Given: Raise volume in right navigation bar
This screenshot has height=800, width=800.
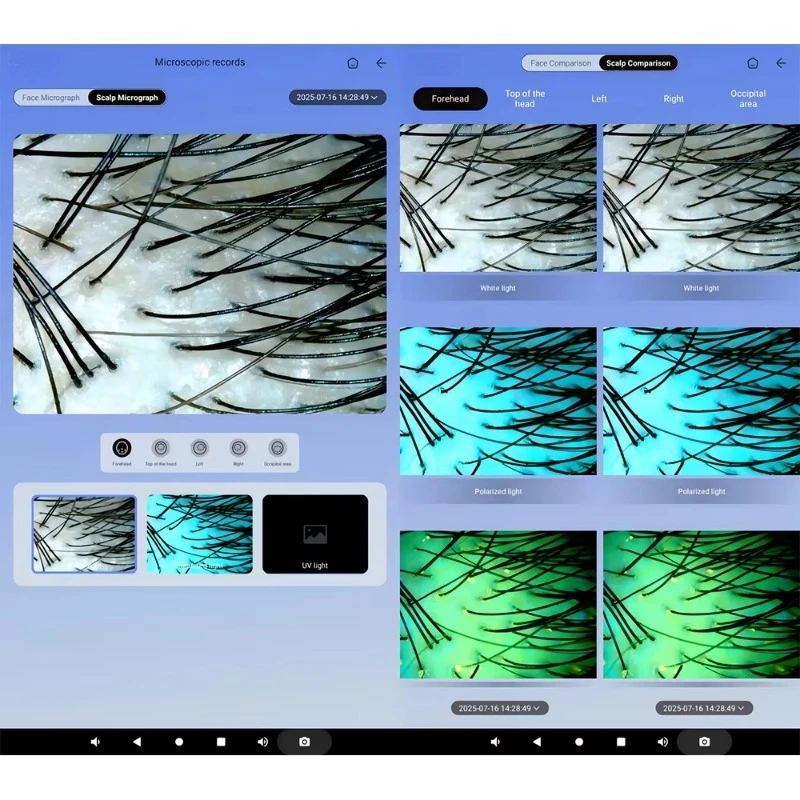Looking at the screenshot, I should [x=662, y=742].
